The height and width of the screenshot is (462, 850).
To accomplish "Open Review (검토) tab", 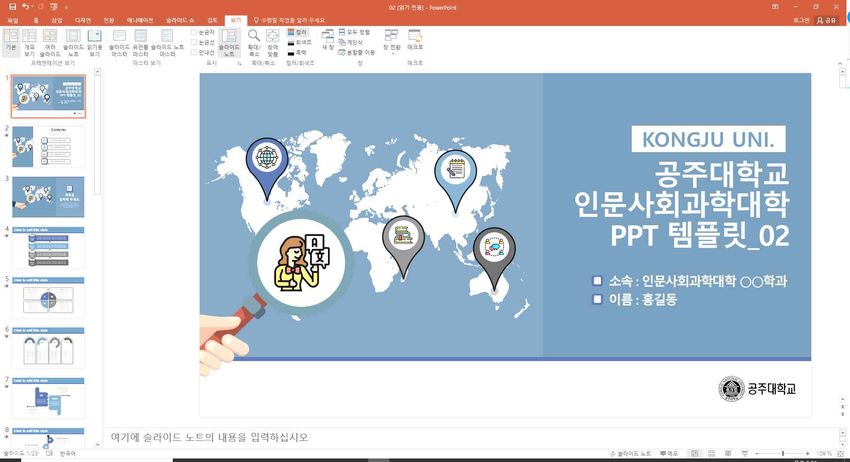I will 212,20.
